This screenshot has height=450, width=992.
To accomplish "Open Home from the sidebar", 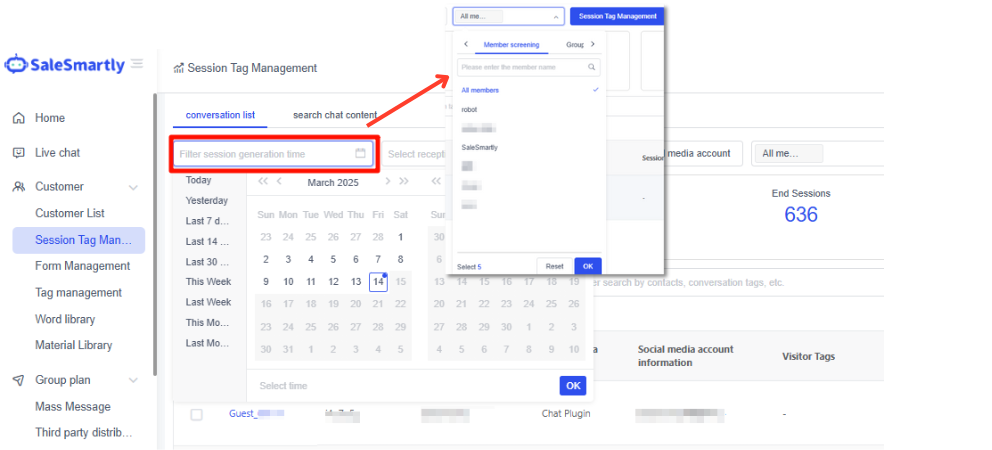I will (50, 118).
